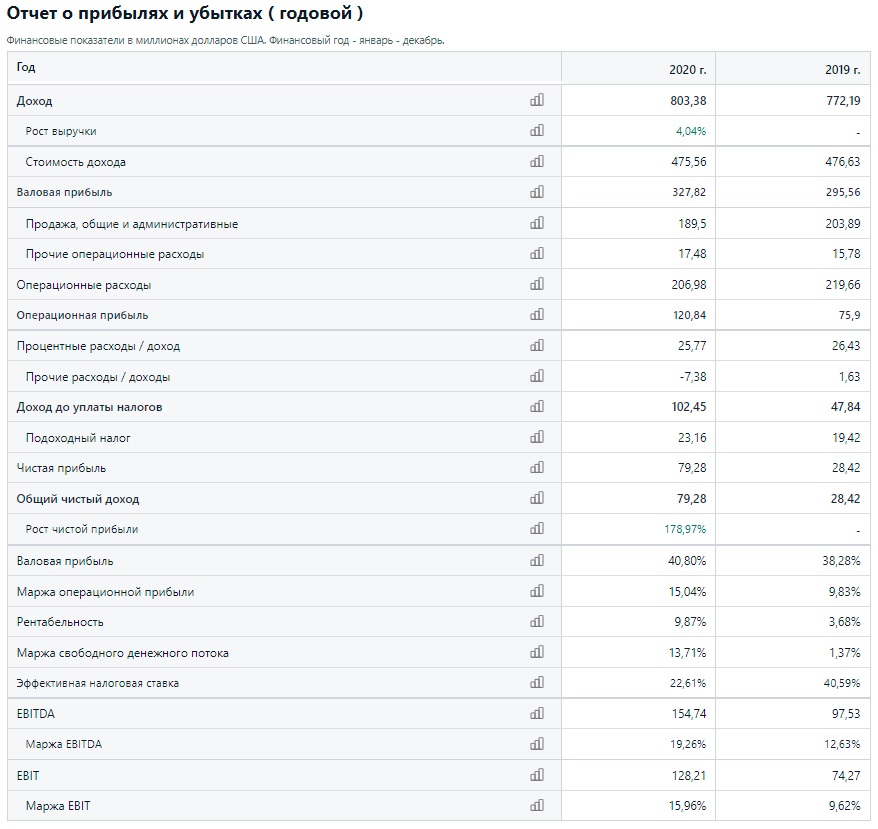The width and height of the screenshot is (878, 829).
Task: Open chart icon for Рост выручки row
Action: point(537,131)
